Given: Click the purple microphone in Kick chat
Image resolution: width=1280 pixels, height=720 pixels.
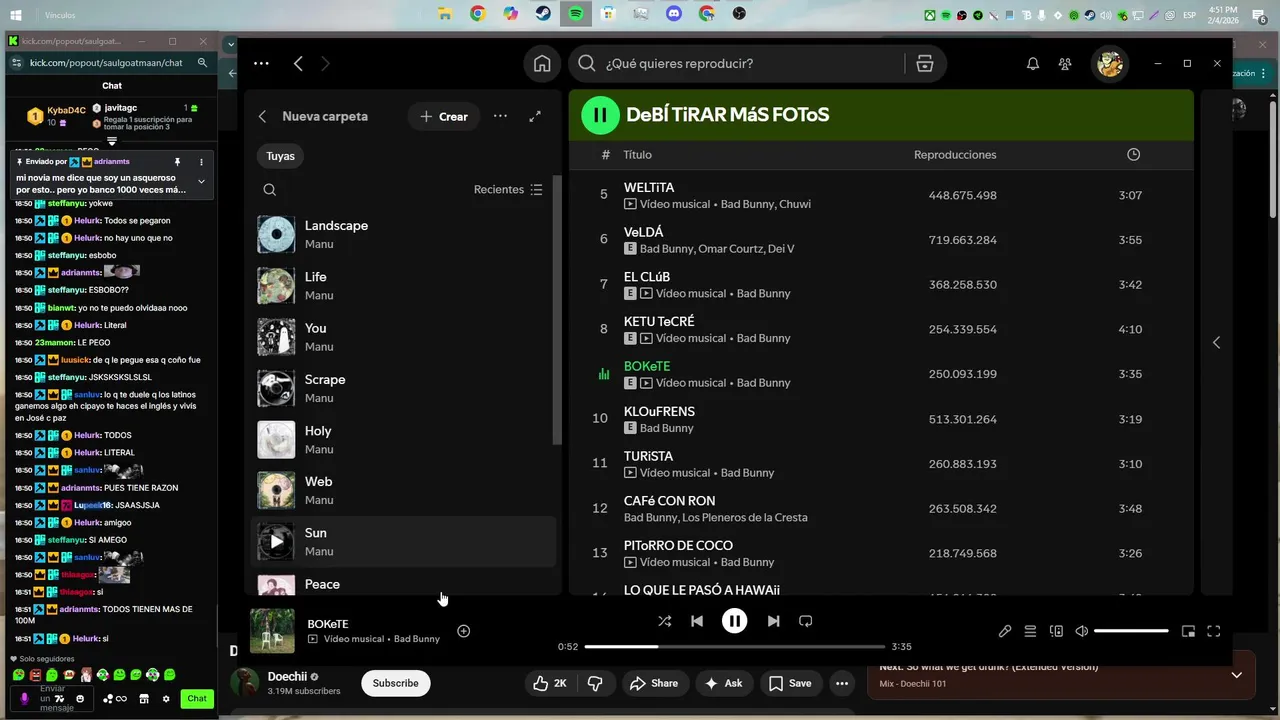Looking at the screenshot, I should 25,699.
